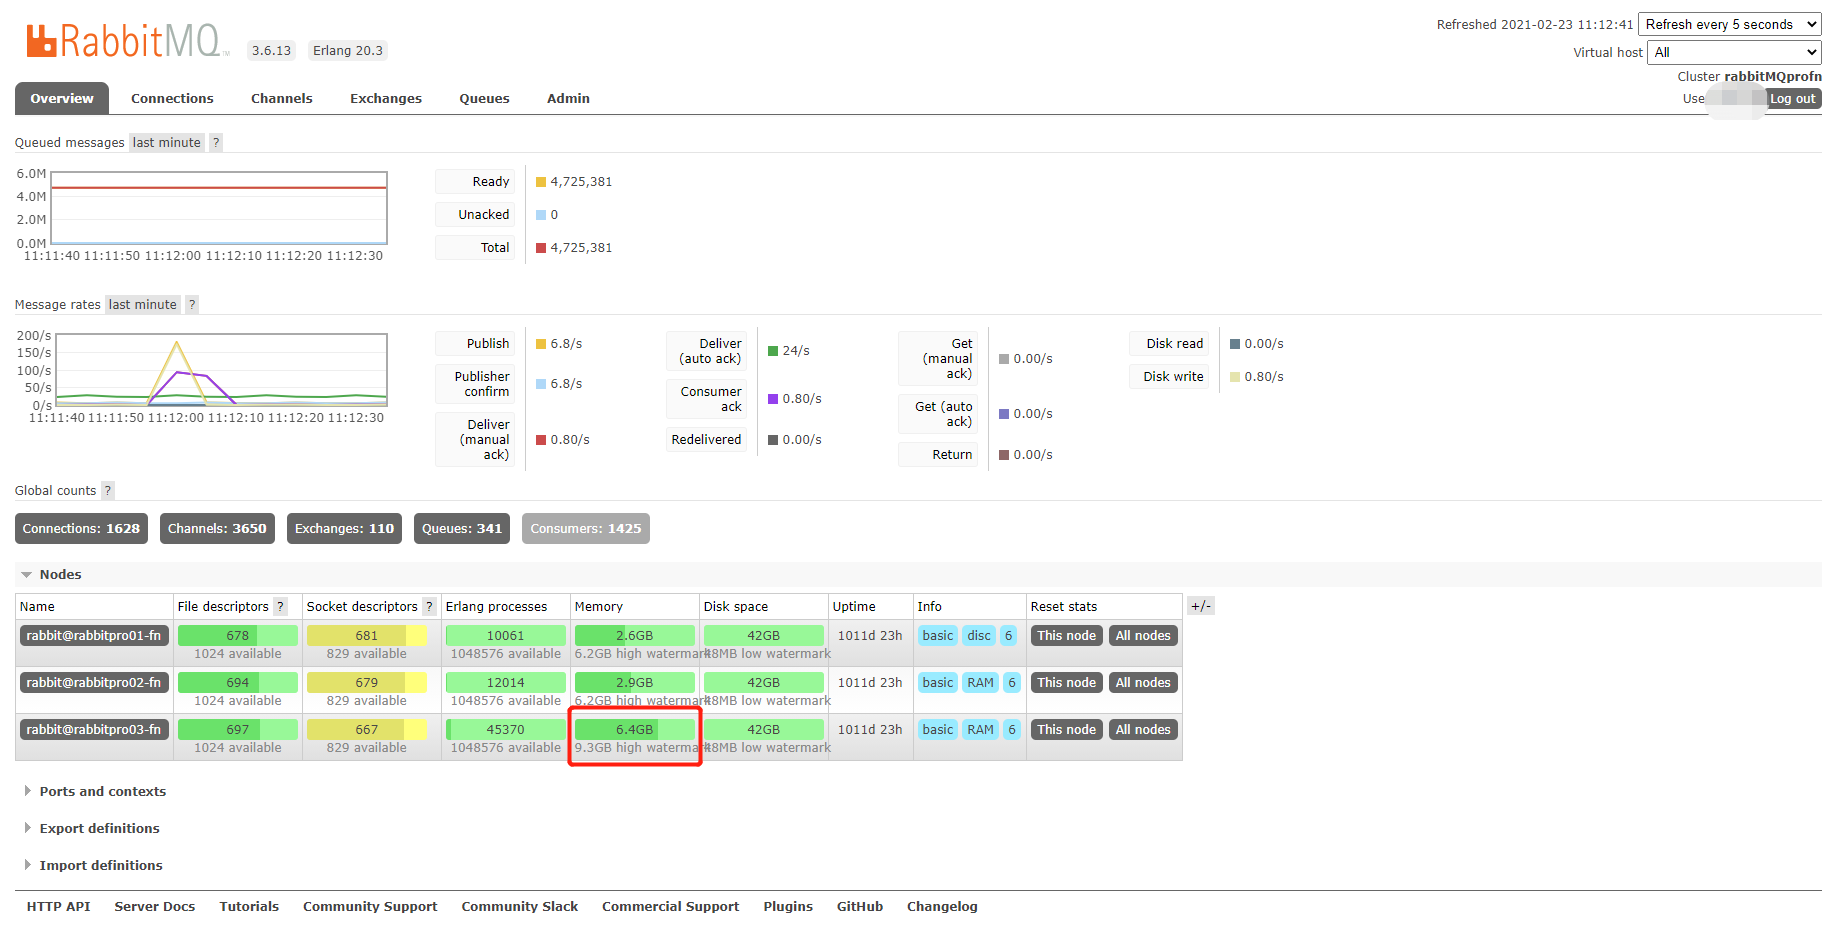Click the +/- column selector
The width and height of the screenshot is (1845, 932).
(x=1201, y=606)
